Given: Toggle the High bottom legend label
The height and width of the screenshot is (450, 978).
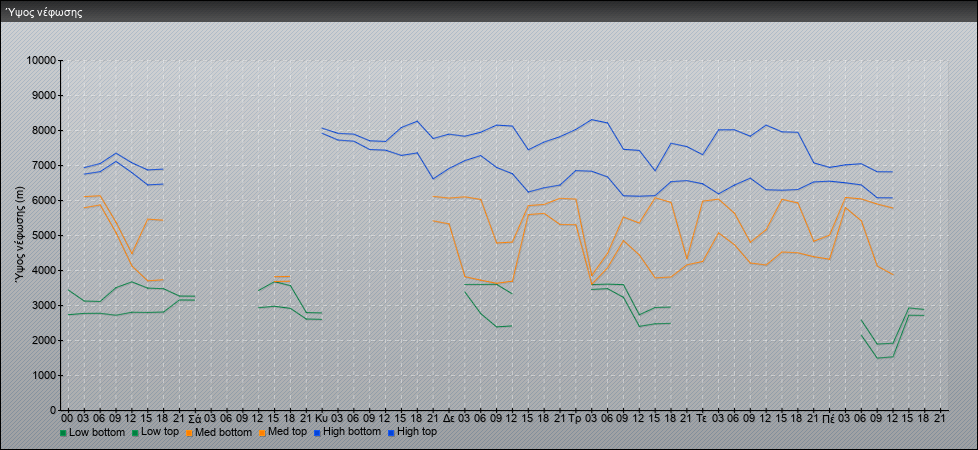Looking at the screenshot, I should (x=351, y=432).
